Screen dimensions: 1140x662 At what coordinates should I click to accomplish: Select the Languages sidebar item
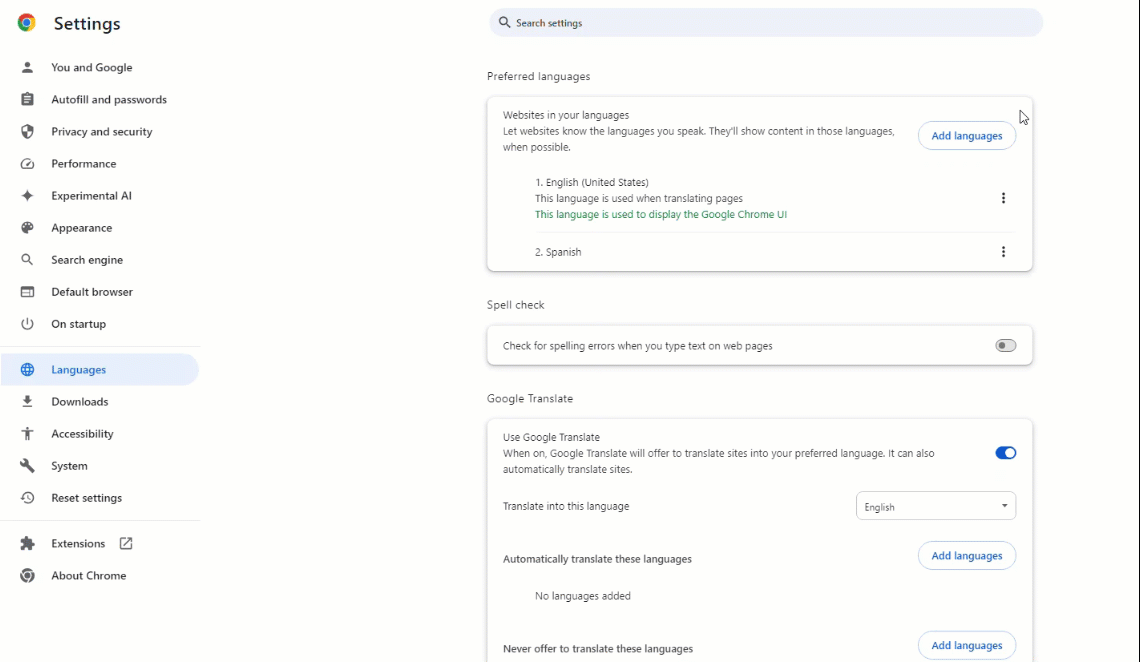click(x=100, y=369)
